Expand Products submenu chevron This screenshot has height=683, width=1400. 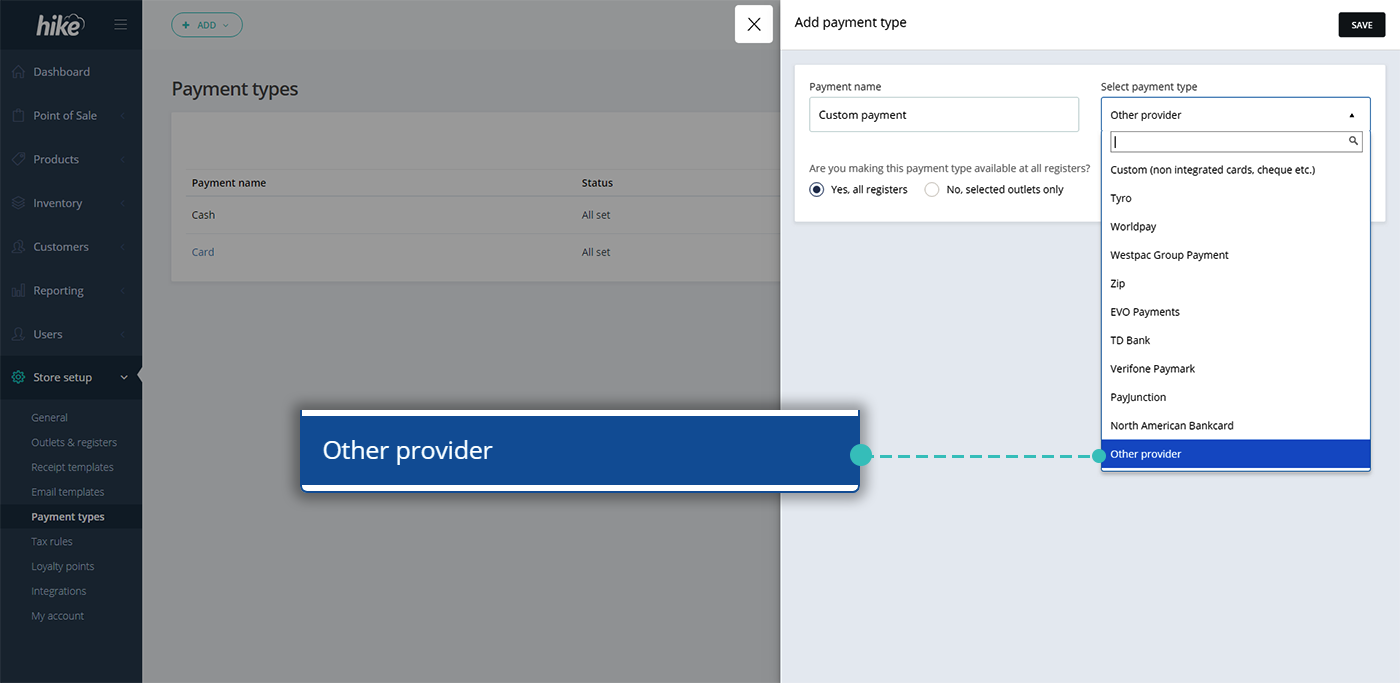123,159
